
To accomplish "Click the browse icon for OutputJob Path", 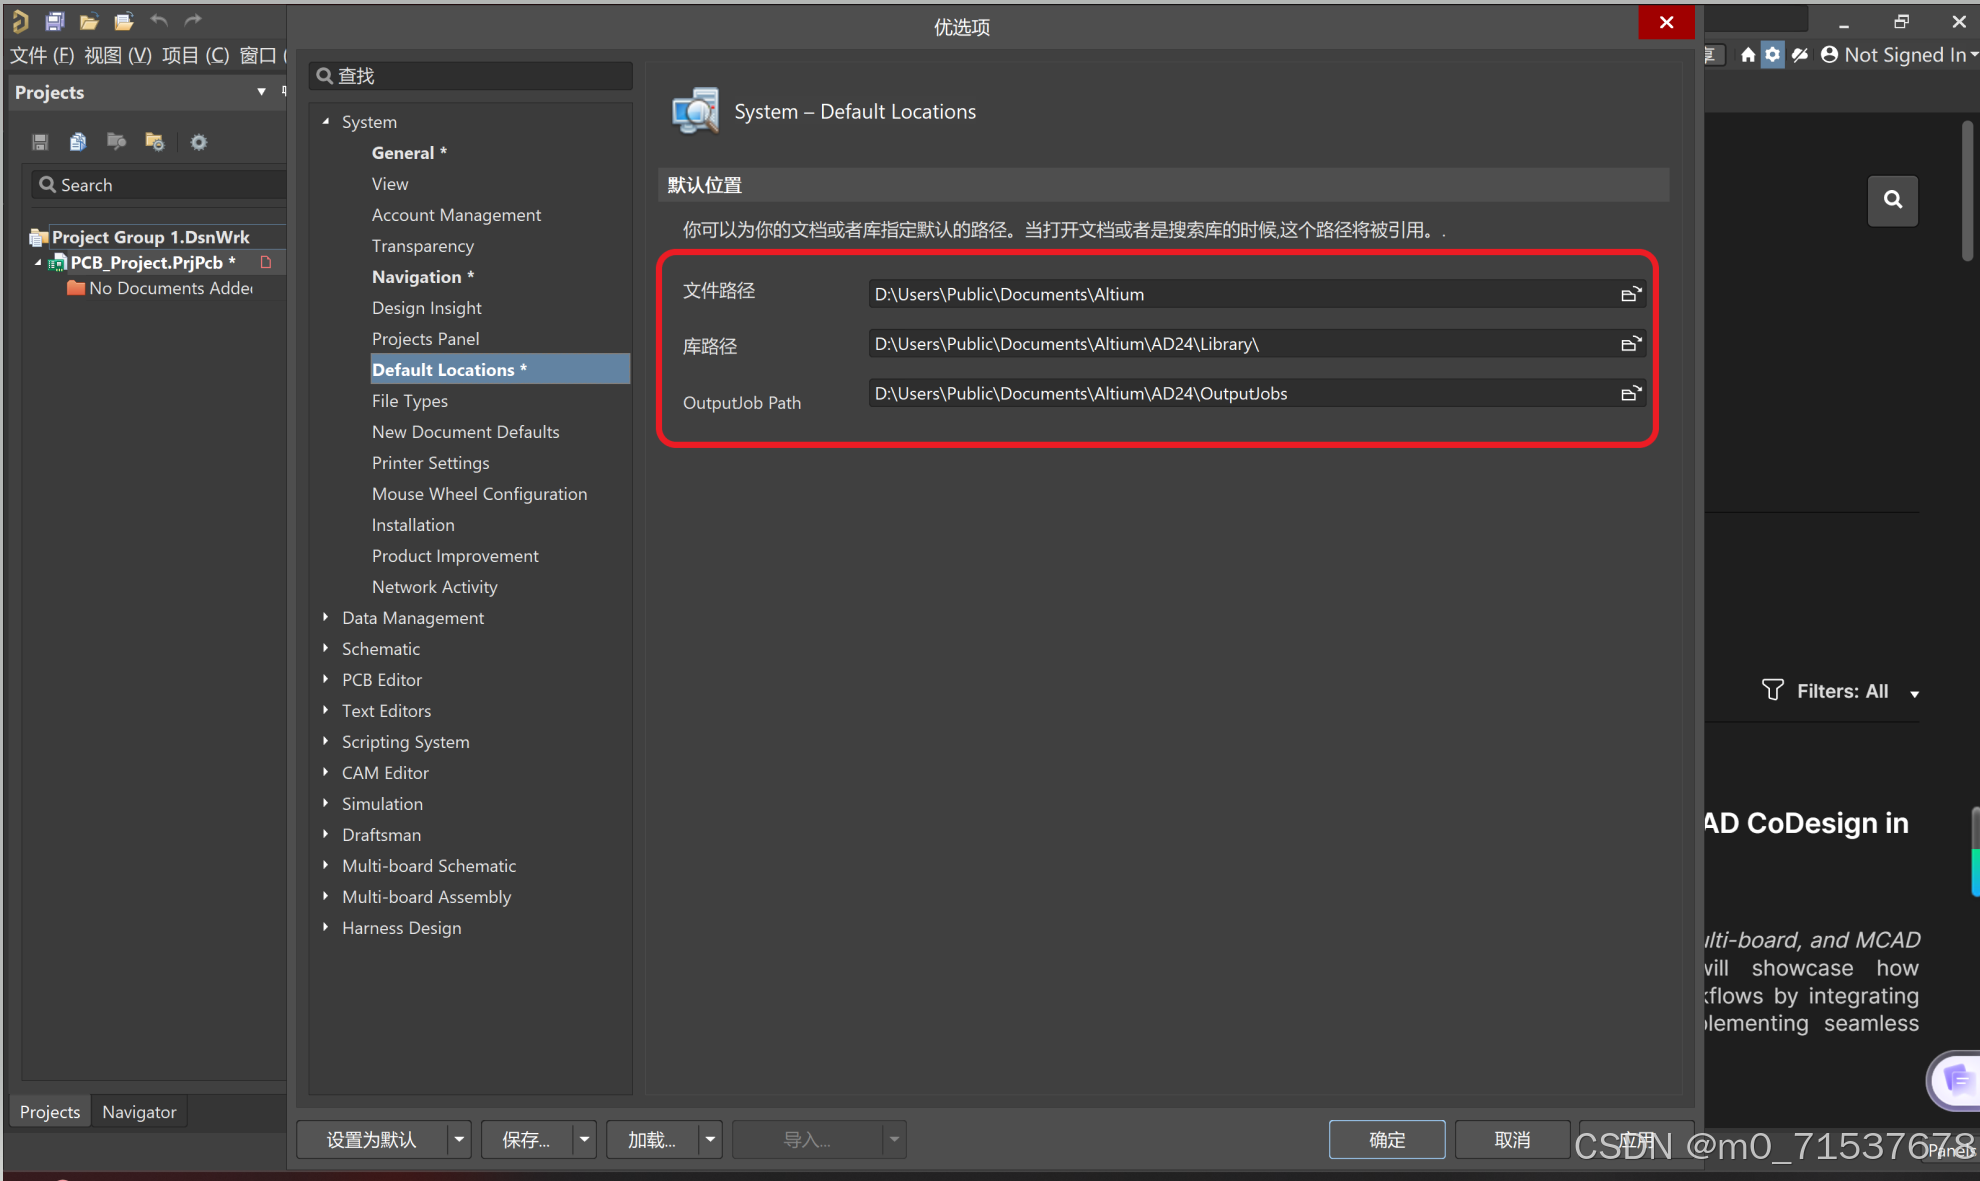I will 1630,393.
